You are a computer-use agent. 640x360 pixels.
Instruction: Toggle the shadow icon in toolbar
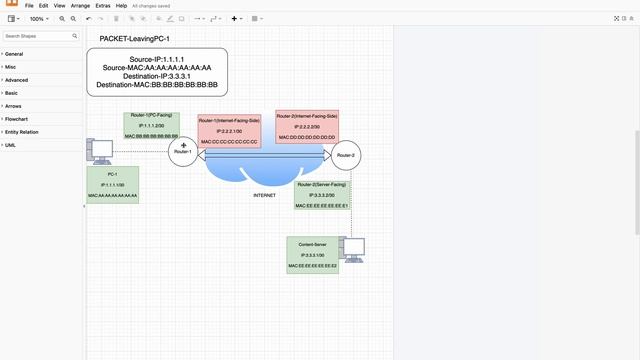[182, 19]
